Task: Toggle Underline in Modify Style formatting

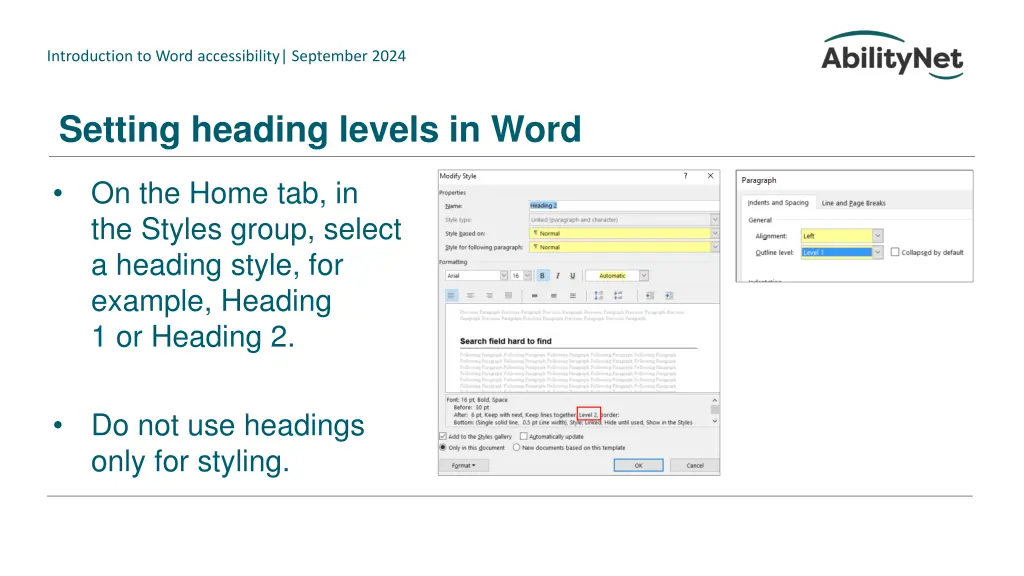Action: pos(573,276)
